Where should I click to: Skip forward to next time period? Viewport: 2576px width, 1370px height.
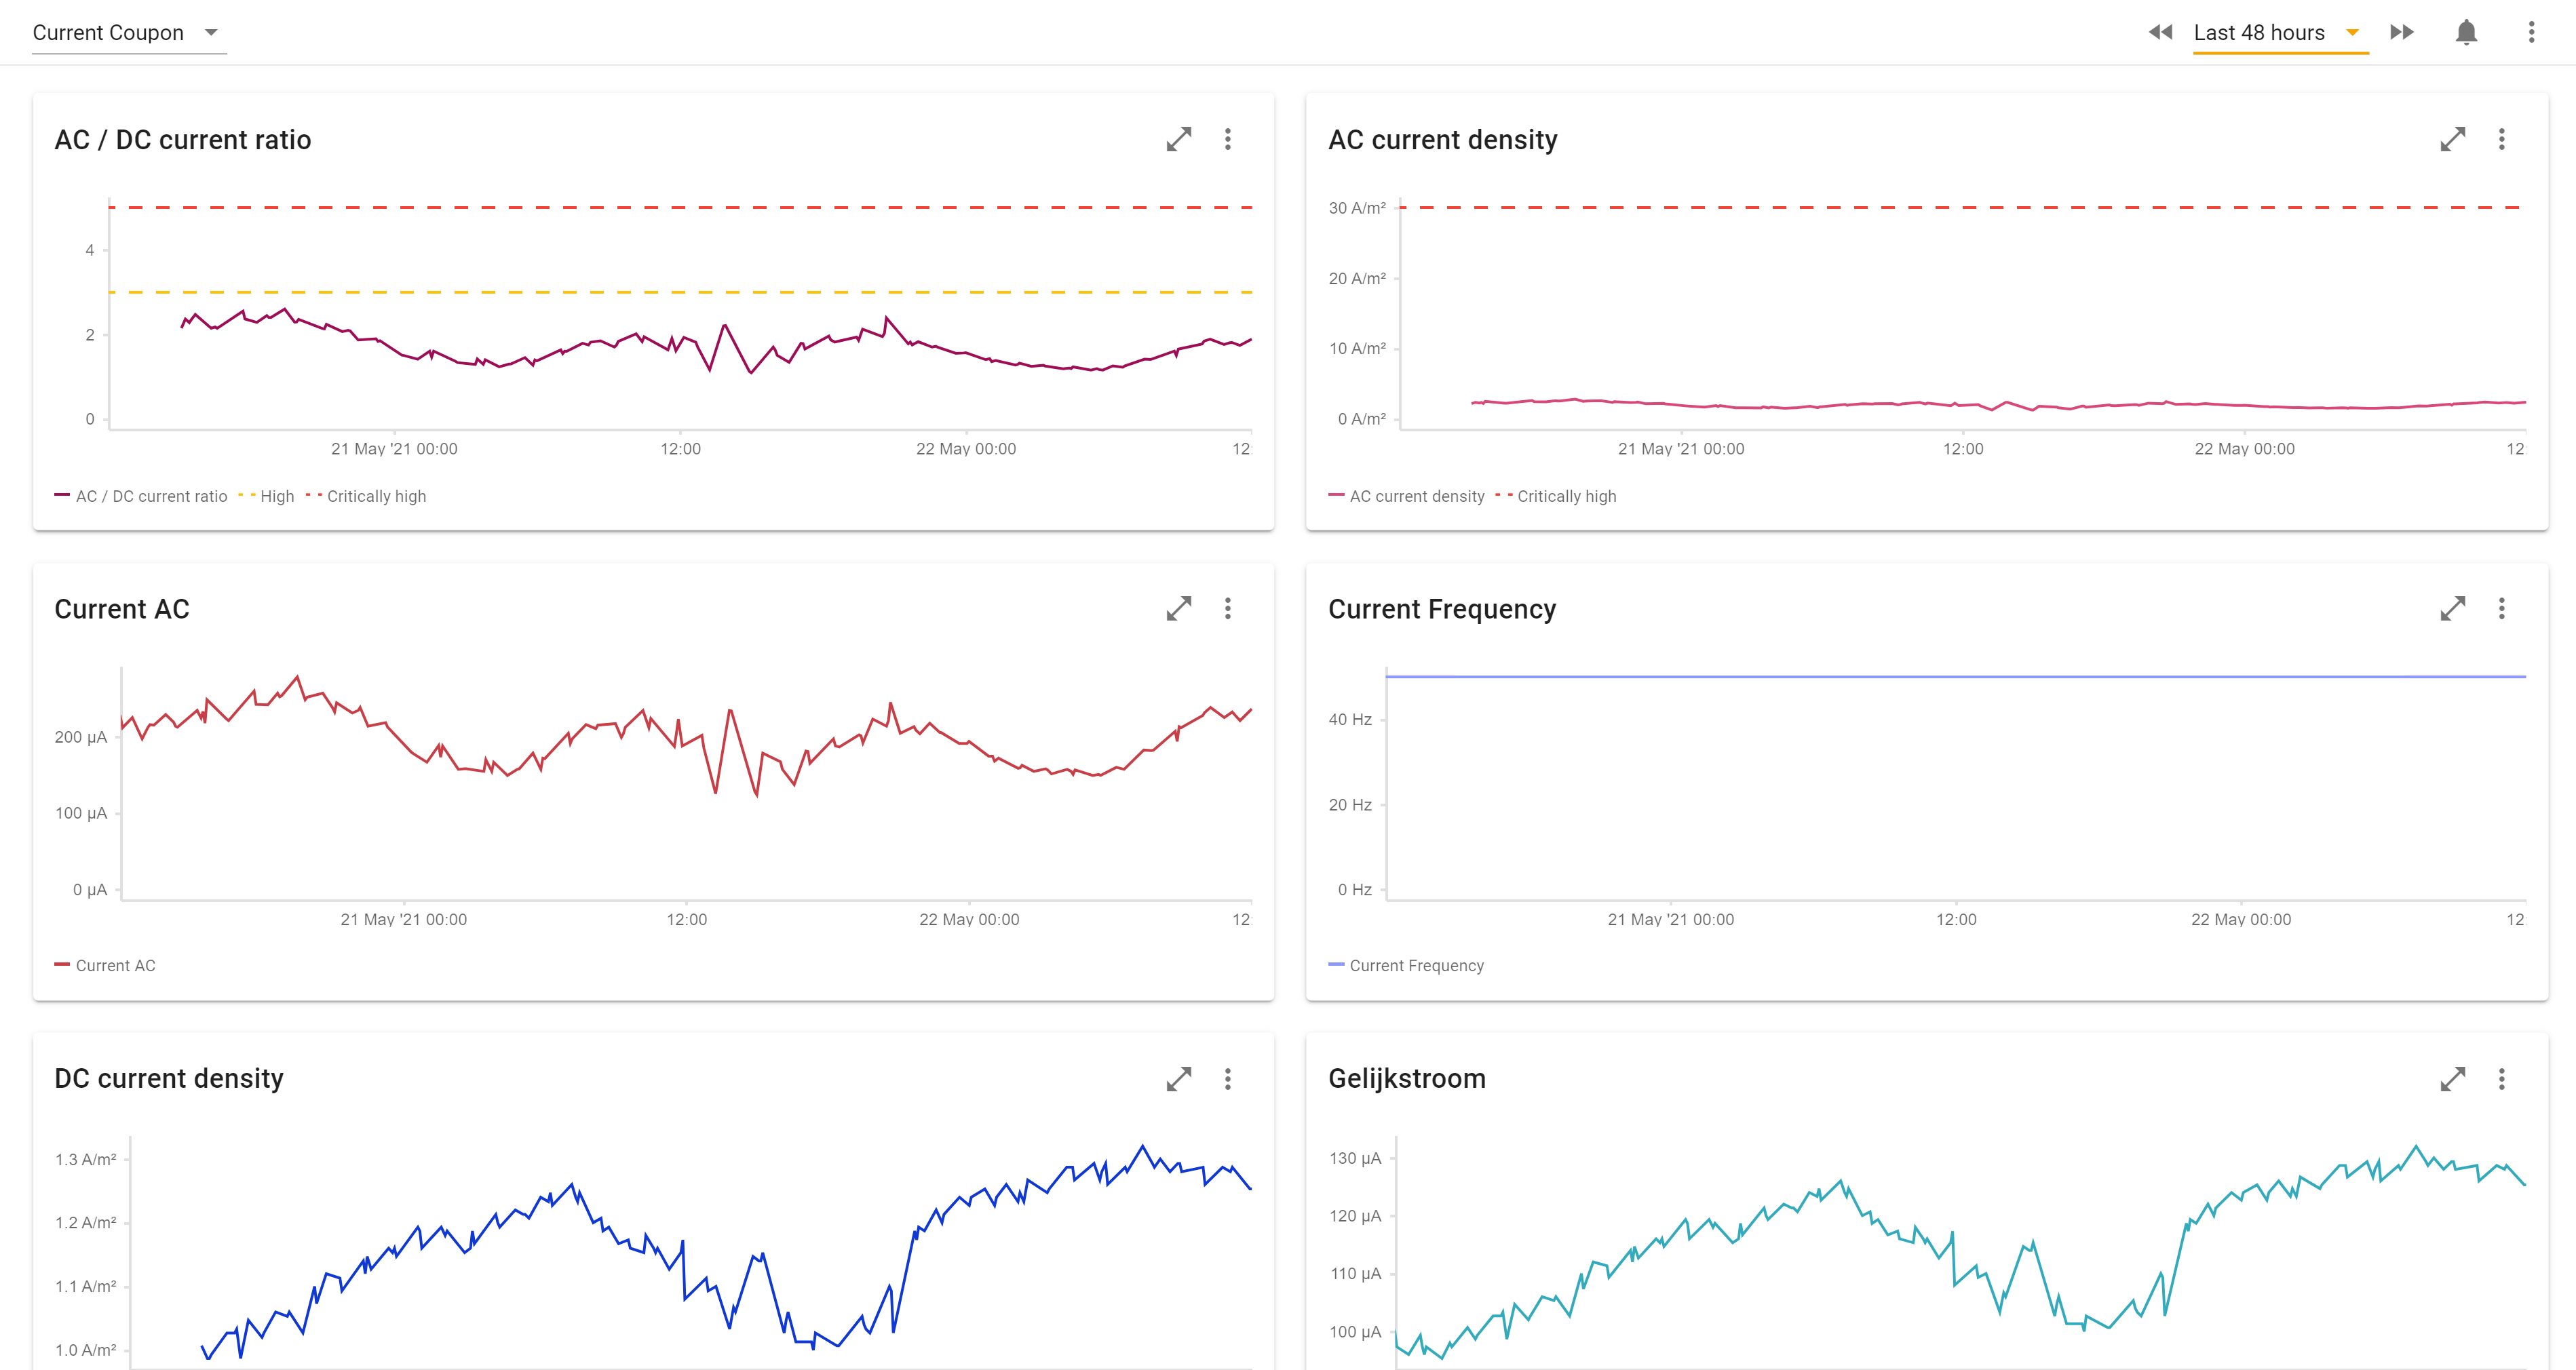click(x=2402, y=33)
